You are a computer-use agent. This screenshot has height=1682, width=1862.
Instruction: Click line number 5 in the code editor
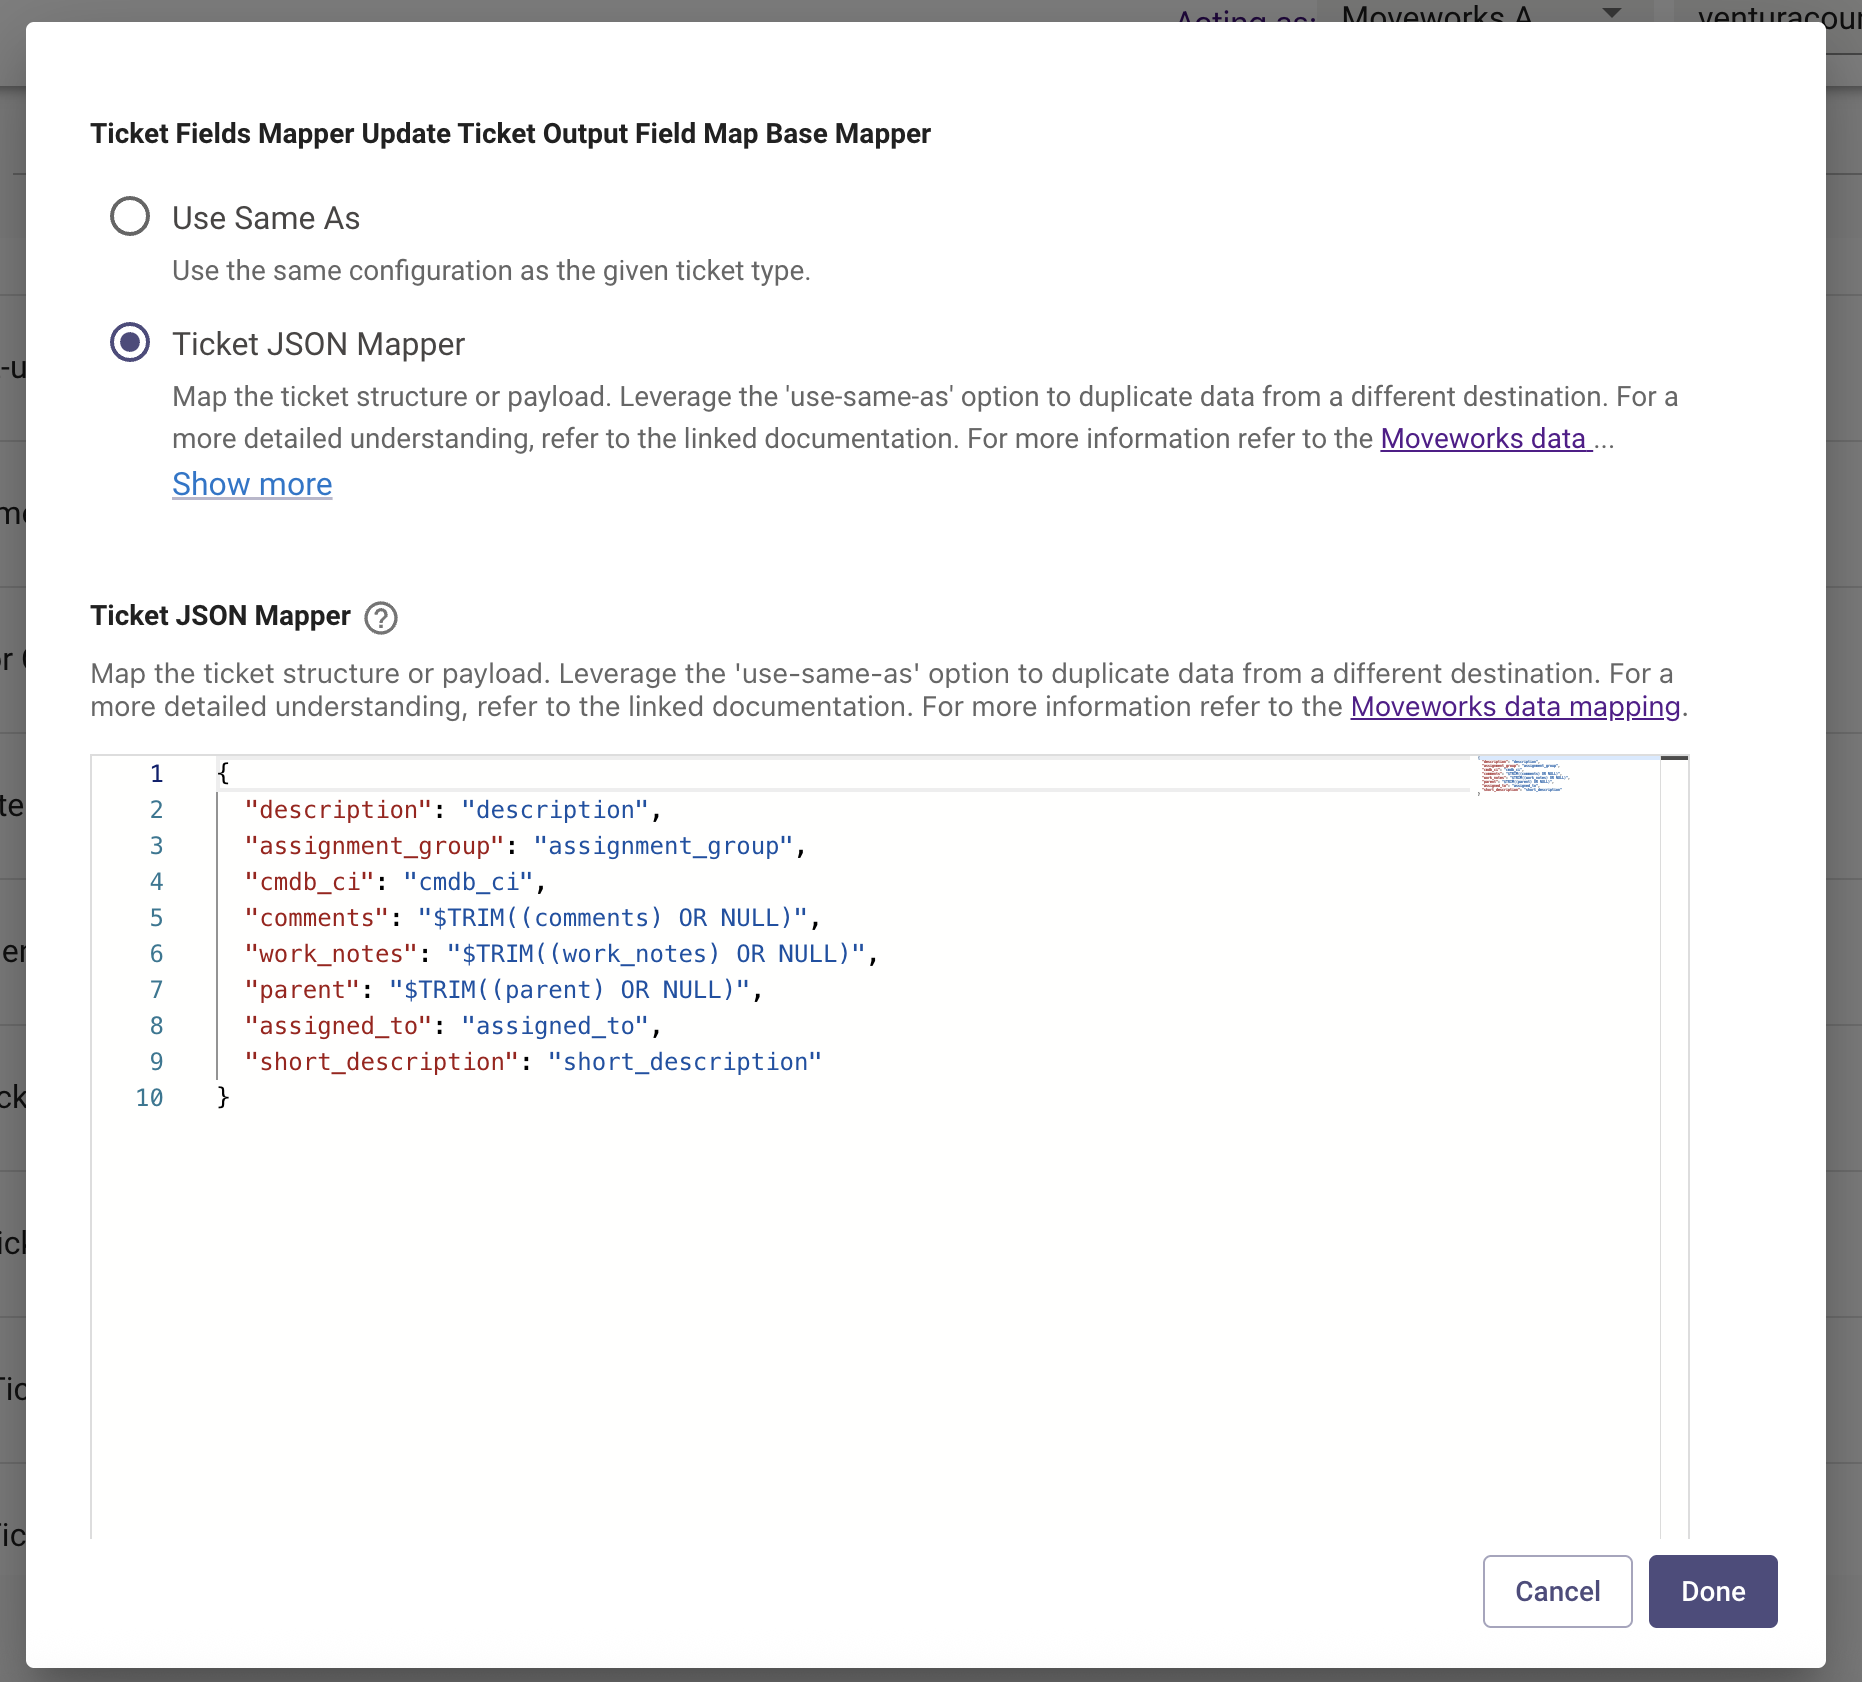[156, 917]
